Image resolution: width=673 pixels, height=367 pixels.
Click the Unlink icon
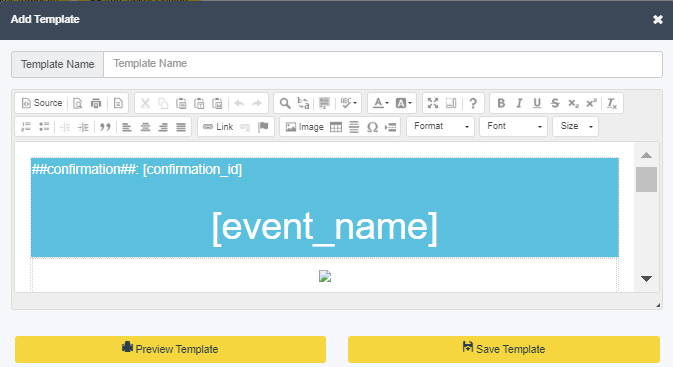245,127
